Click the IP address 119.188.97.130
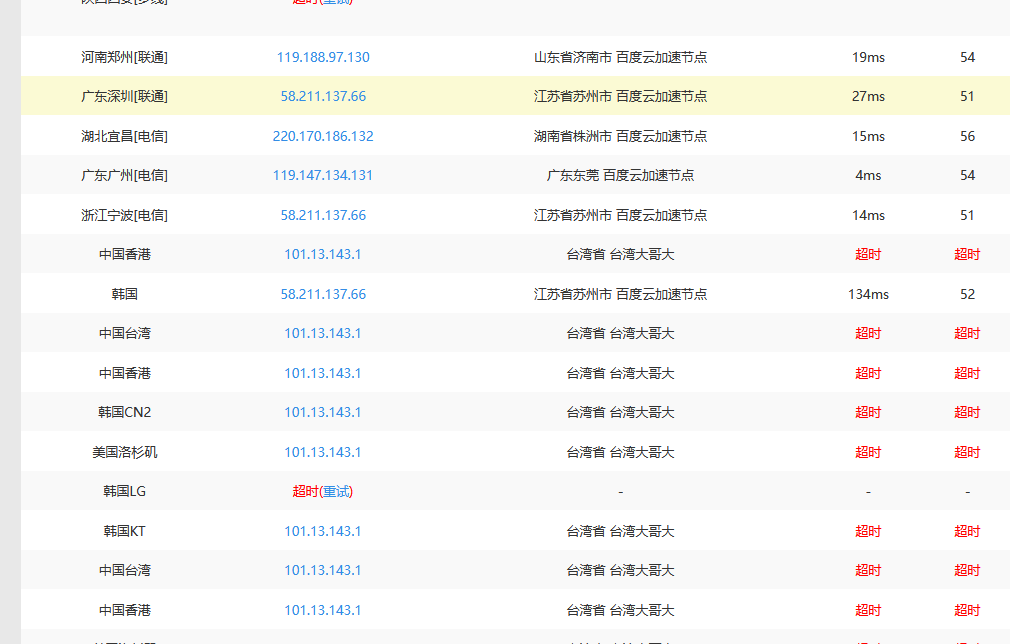 coord(323,57)
